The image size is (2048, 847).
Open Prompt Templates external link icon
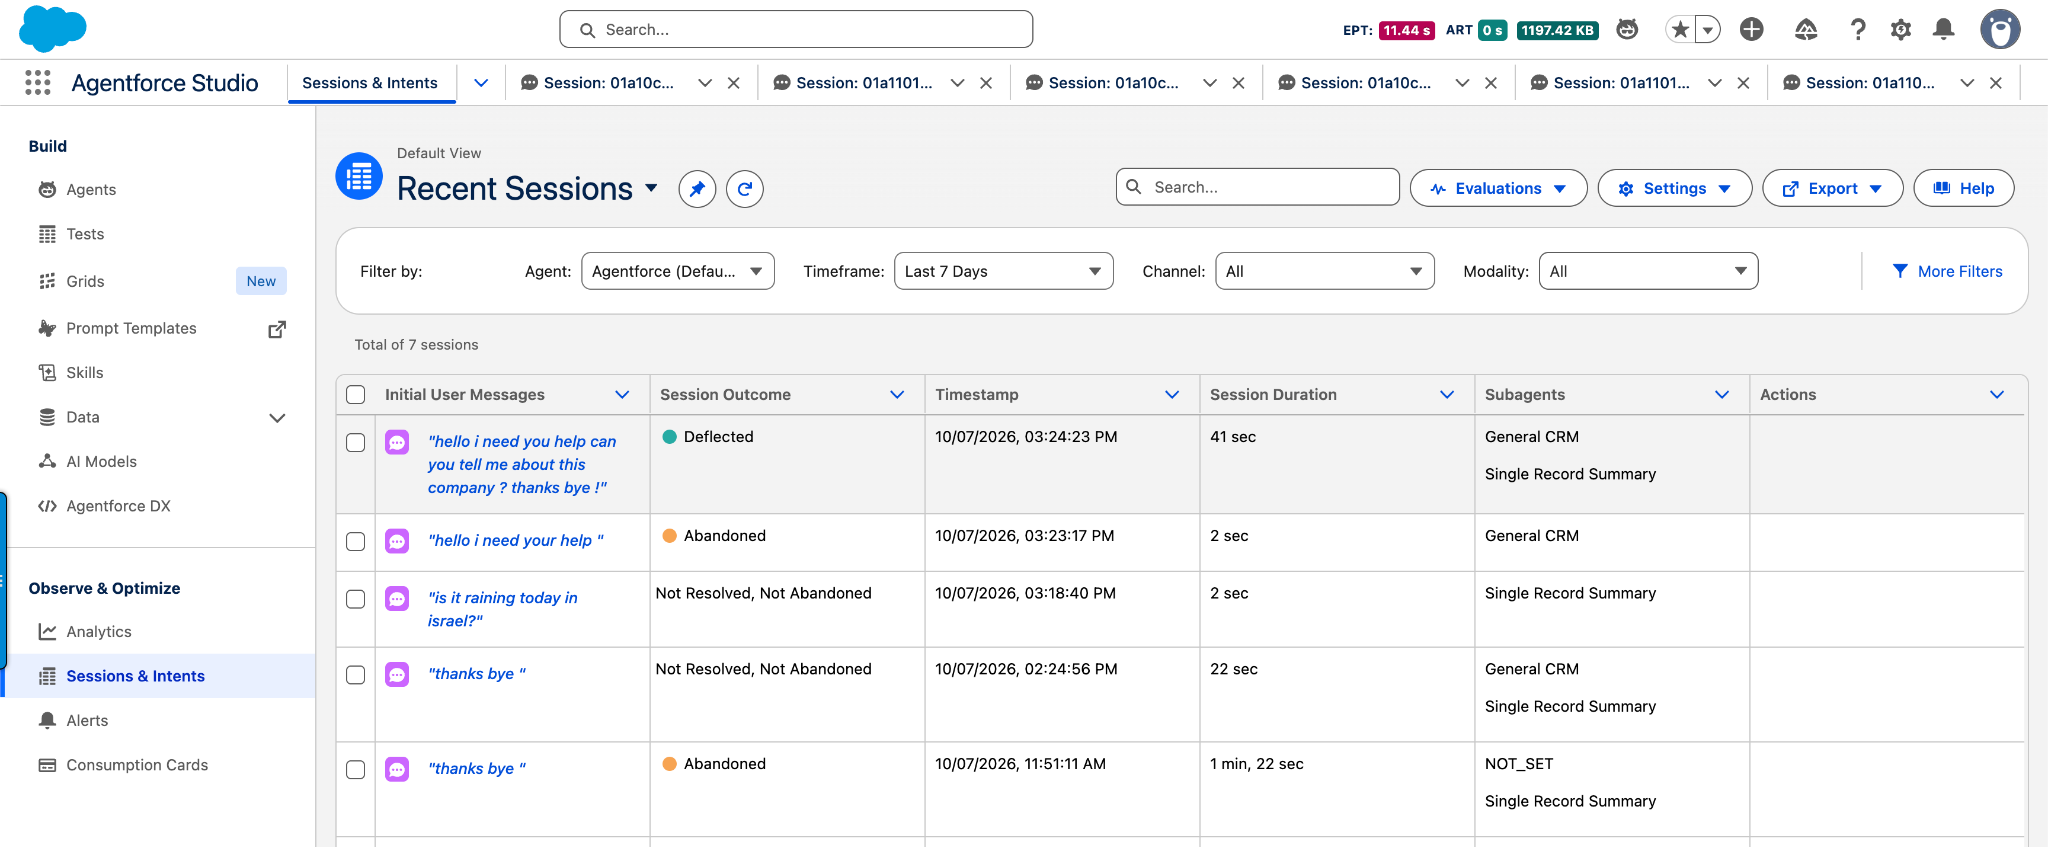[277, 329]
